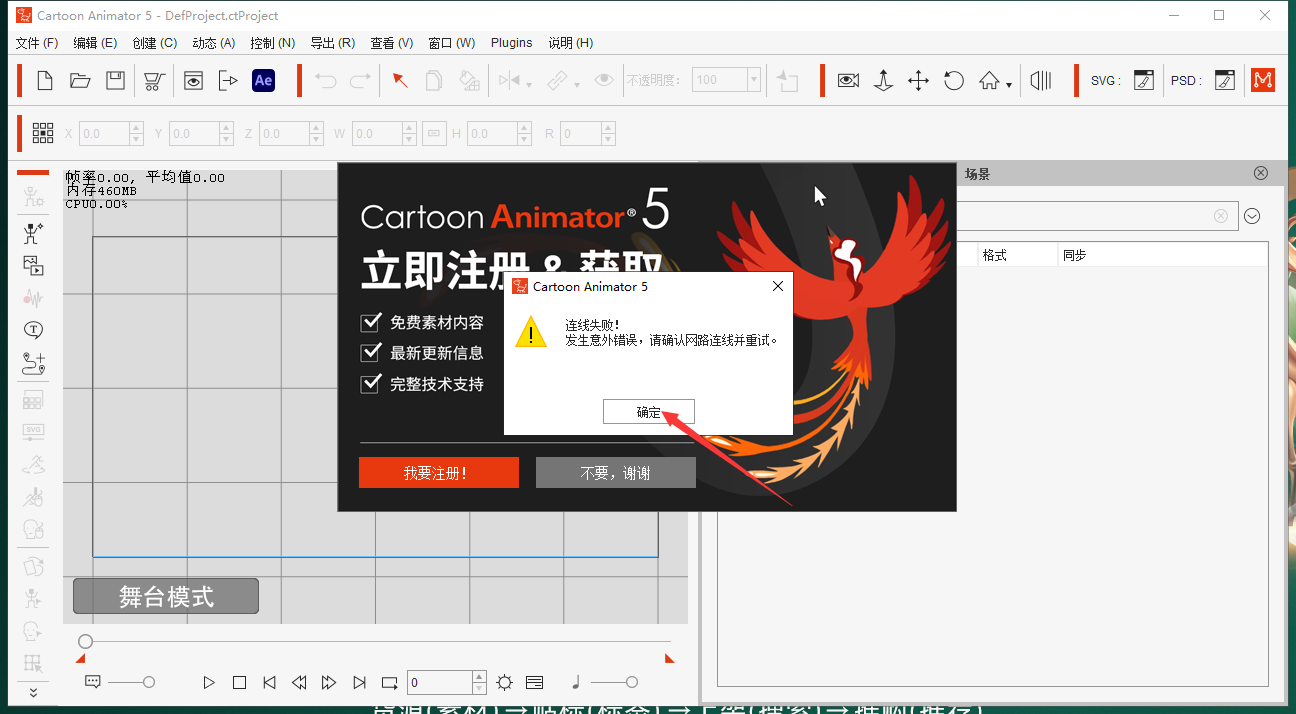Click the text bubble tool in left sidebar
Screen dimensions: 1296x714
(33, 329)
